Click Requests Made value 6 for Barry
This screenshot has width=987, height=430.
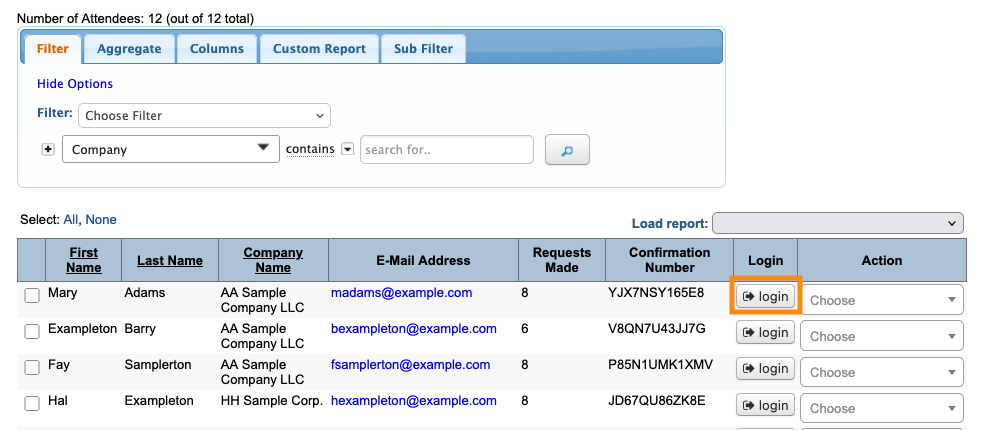524,329
